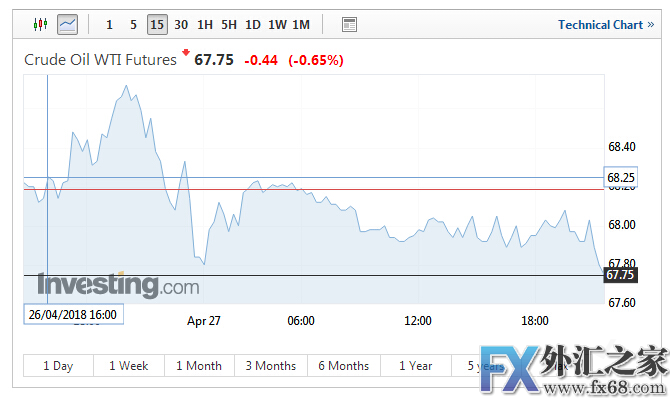Switch to candlestick chart icon
The image size is (670, 399).
[x=40, y=24]
